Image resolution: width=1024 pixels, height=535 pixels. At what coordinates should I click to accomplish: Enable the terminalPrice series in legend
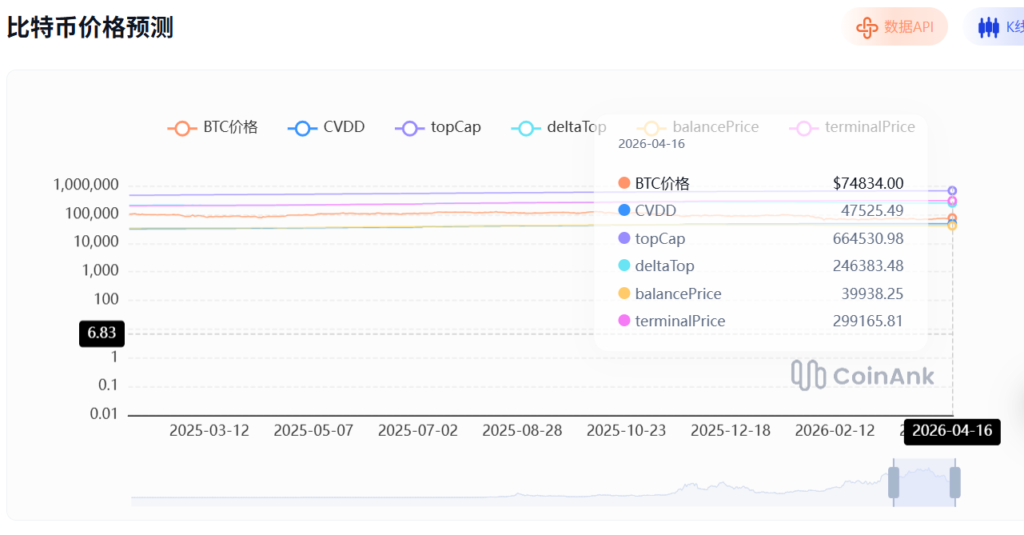(853, 128)
